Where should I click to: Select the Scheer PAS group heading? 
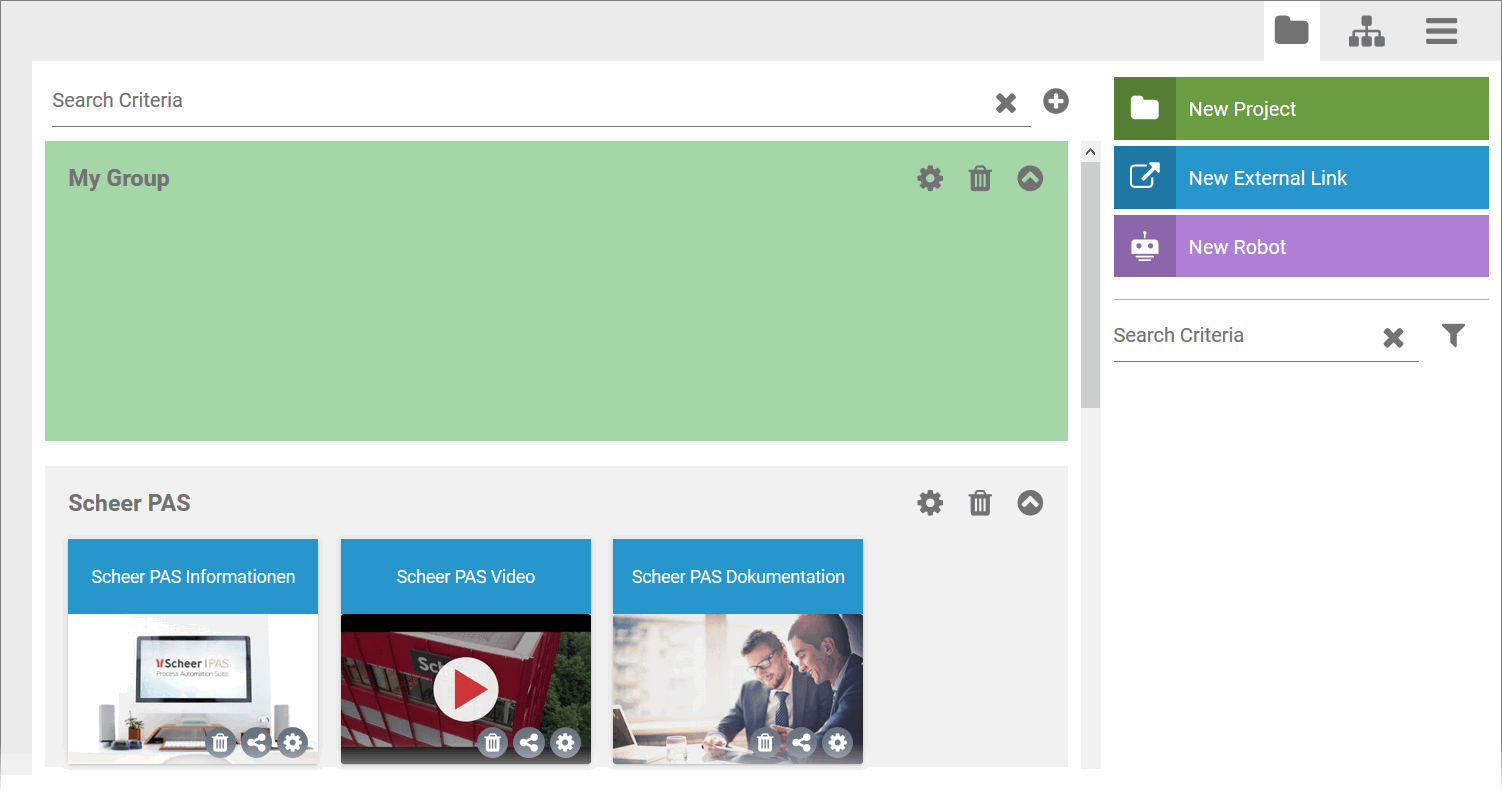pos(129,503)
